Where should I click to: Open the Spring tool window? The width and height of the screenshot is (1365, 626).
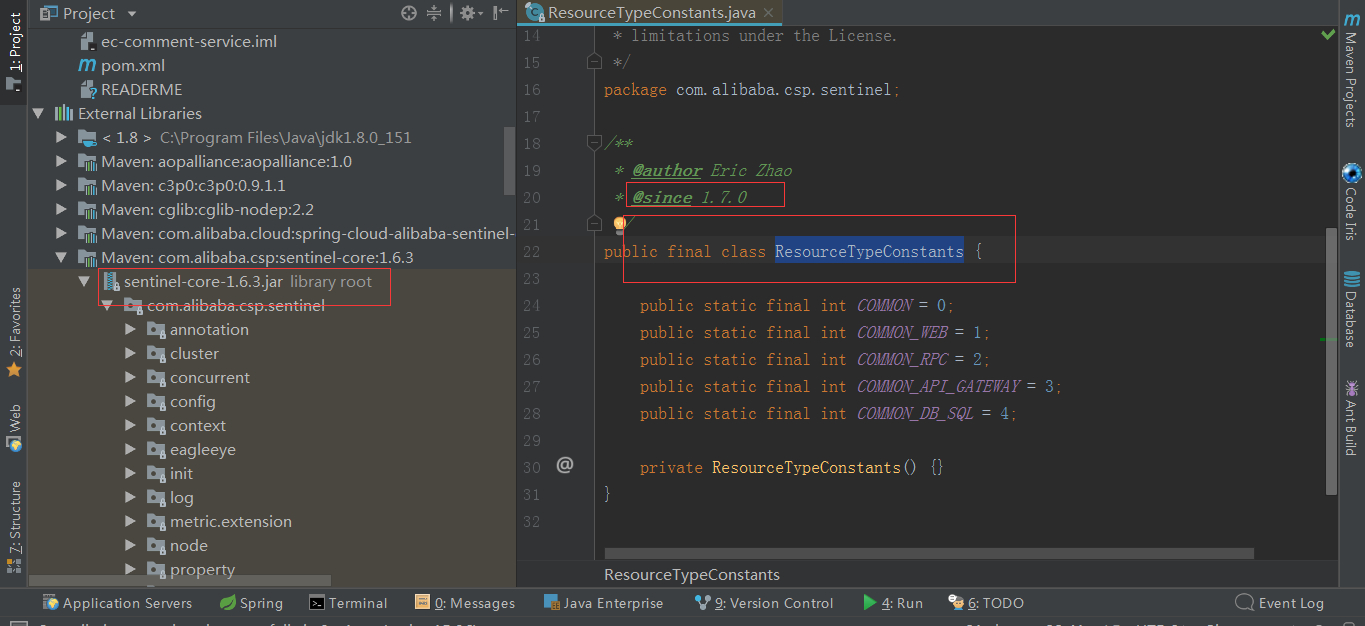[x=250, y=603]
